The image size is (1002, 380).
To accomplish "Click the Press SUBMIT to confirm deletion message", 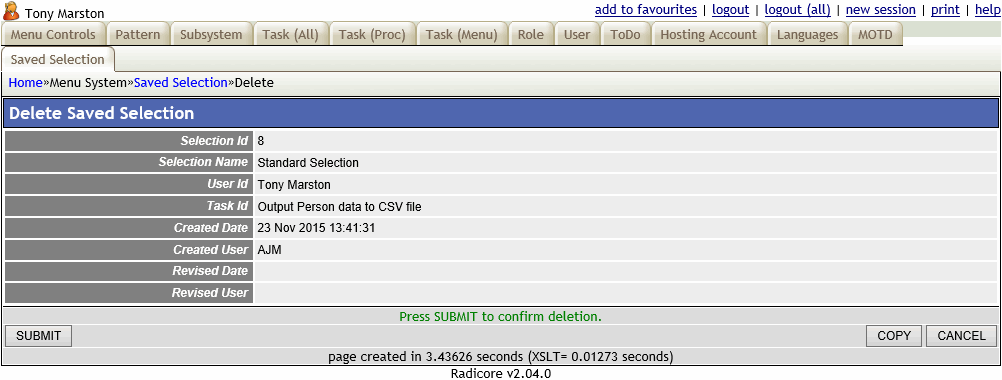I will click(500, 316).
